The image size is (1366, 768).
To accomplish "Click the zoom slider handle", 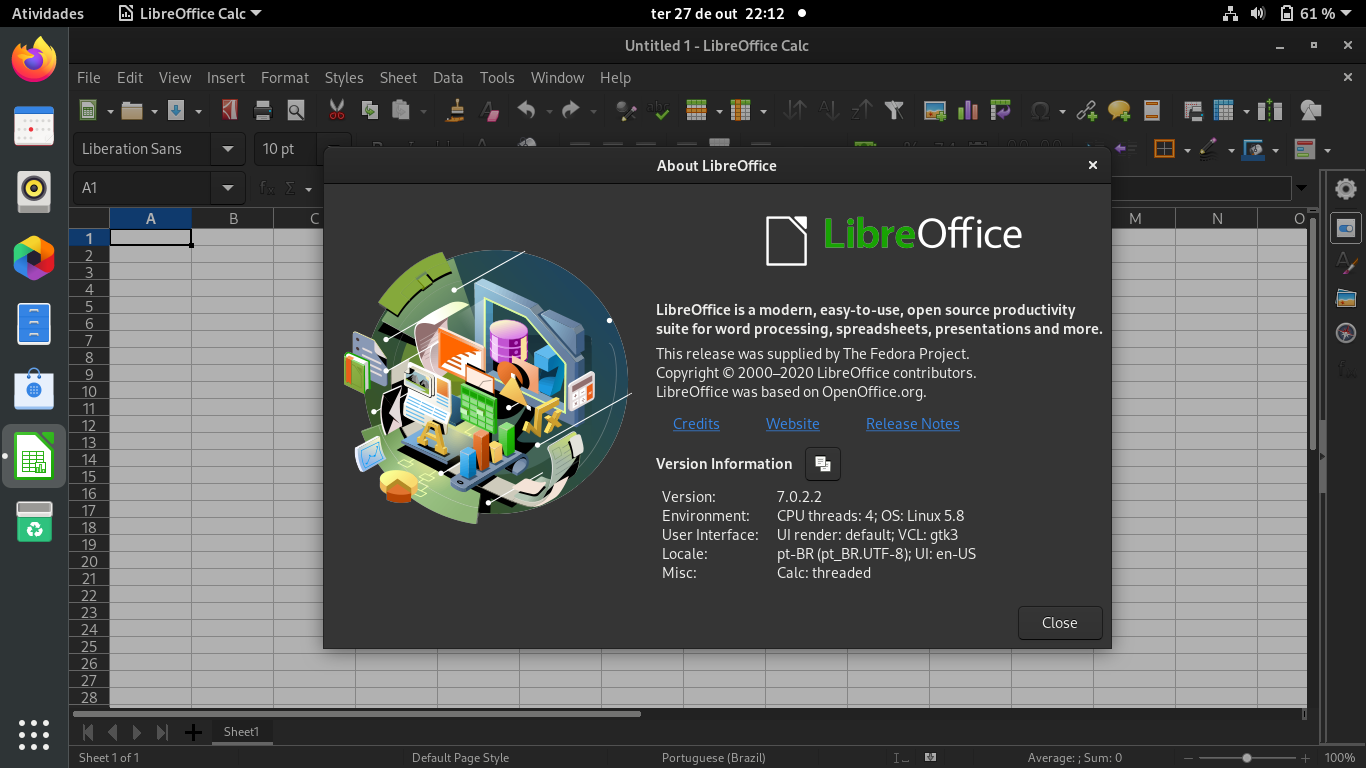I will (1246, 758).
